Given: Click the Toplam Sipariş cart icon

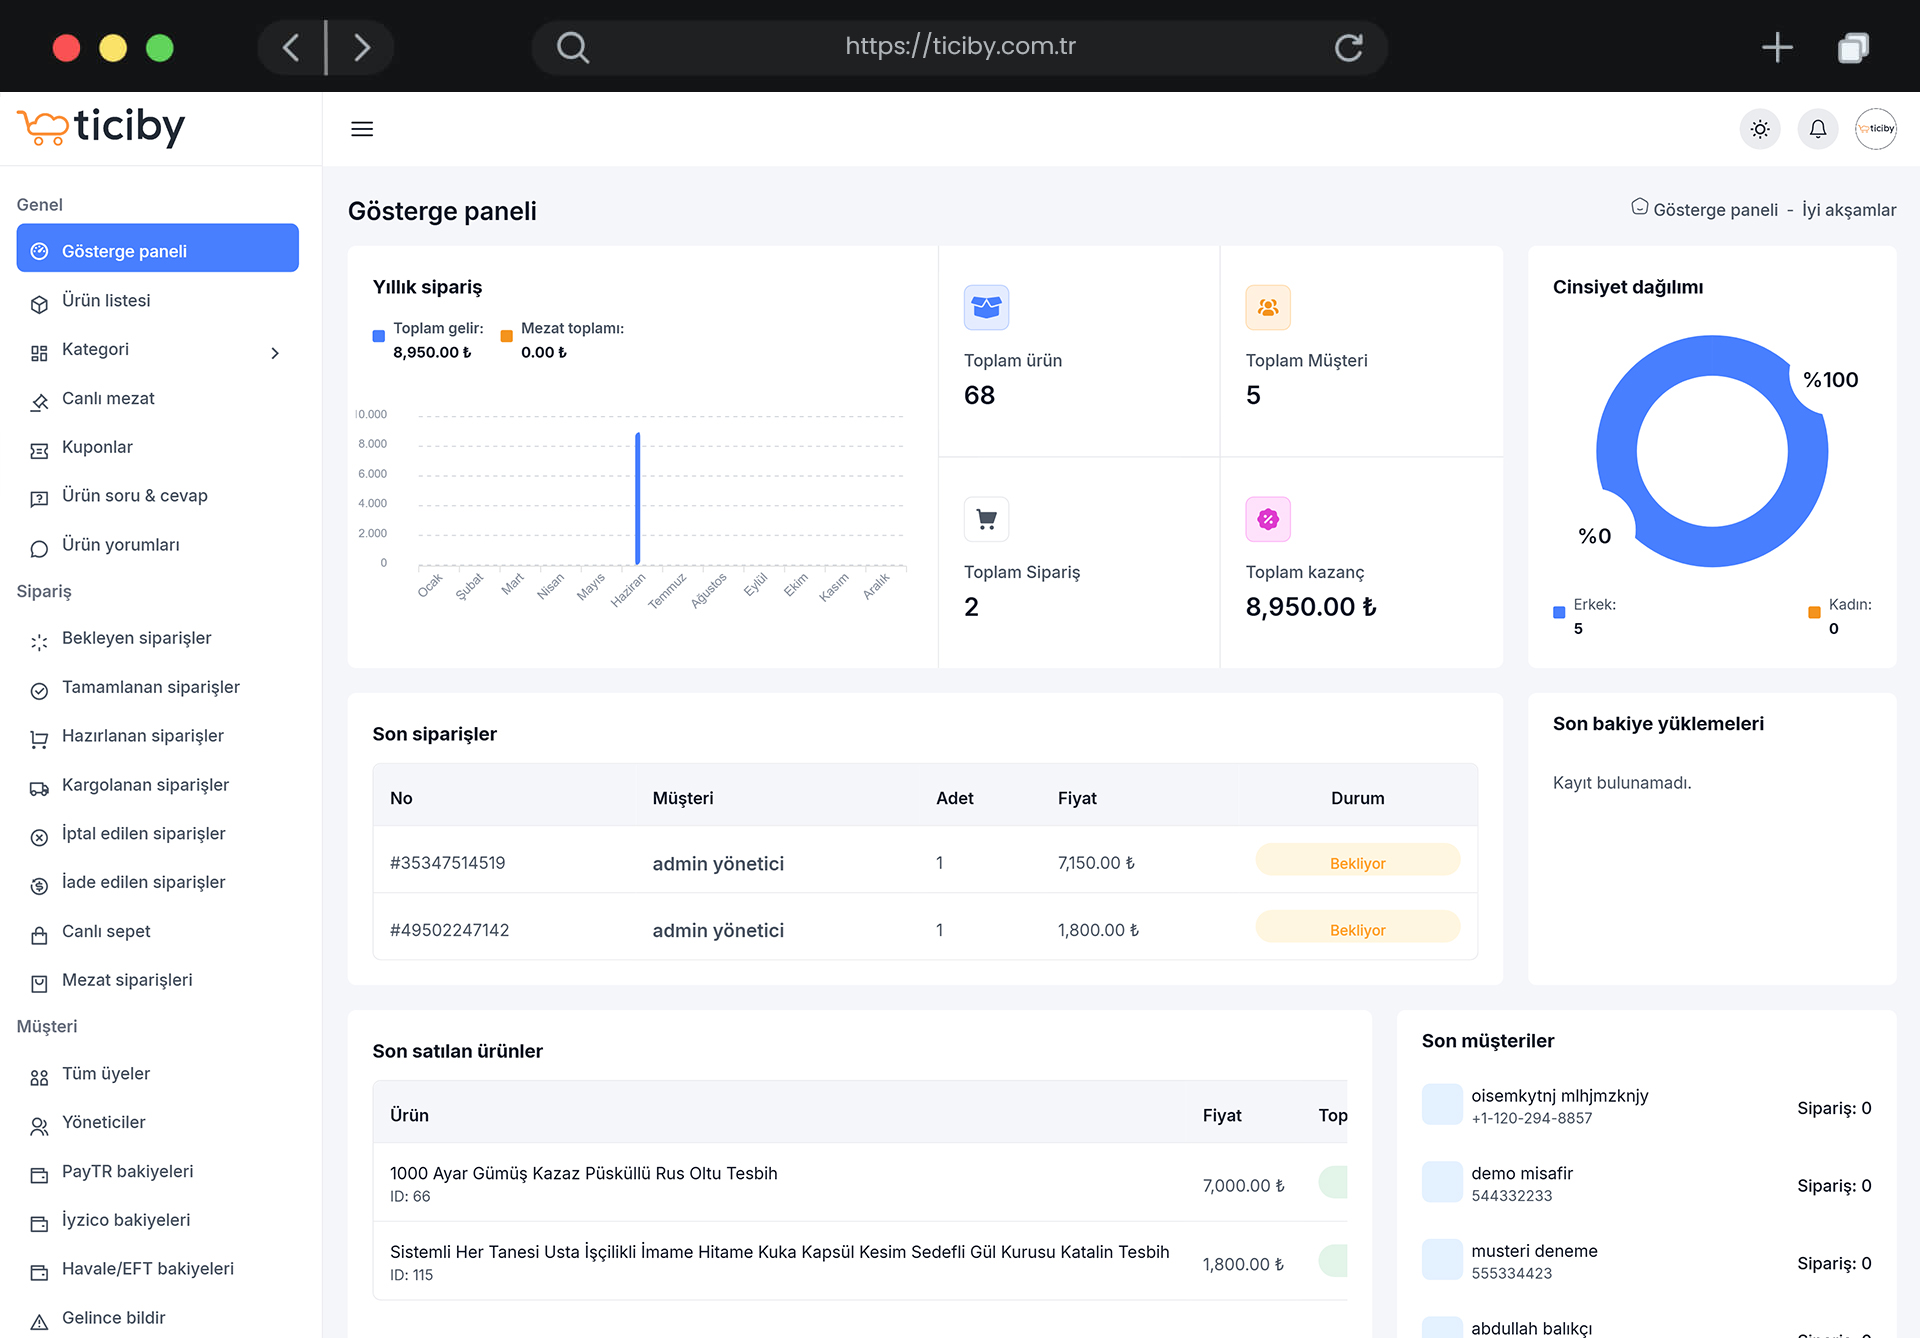Looking at the screenshot, I should pyautogui.click(x=986, y=519).
